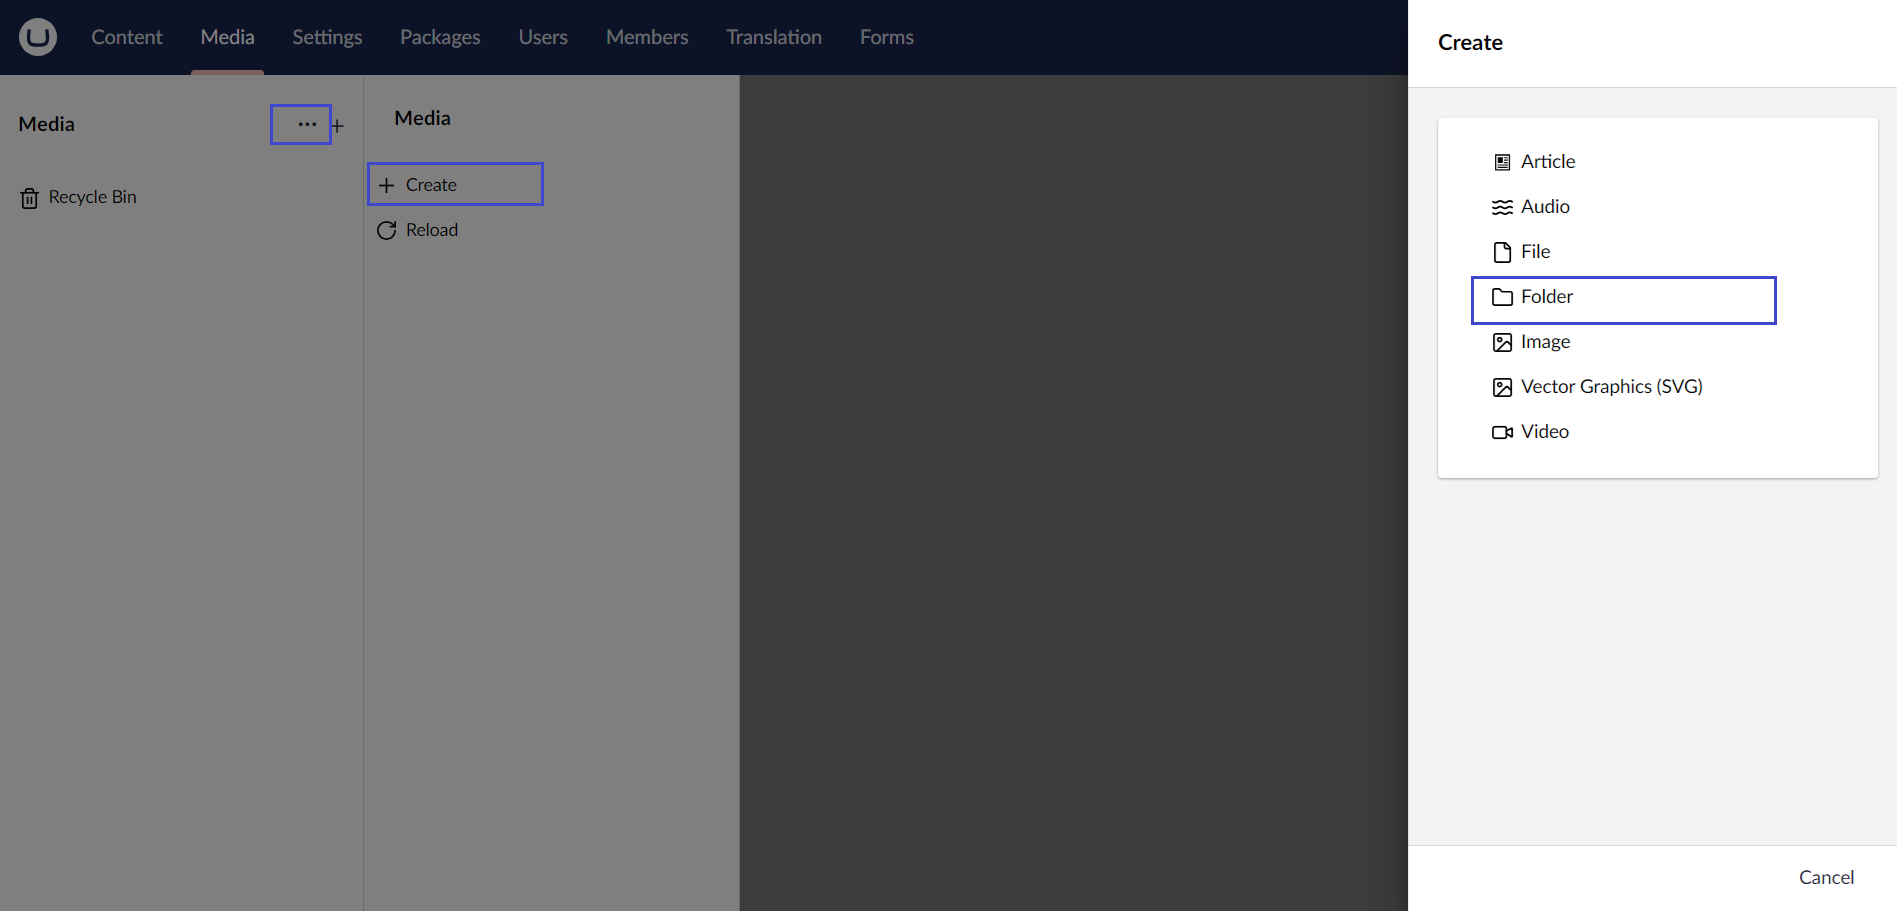
Task: Open the Settings section
Action: click(326, 37)
